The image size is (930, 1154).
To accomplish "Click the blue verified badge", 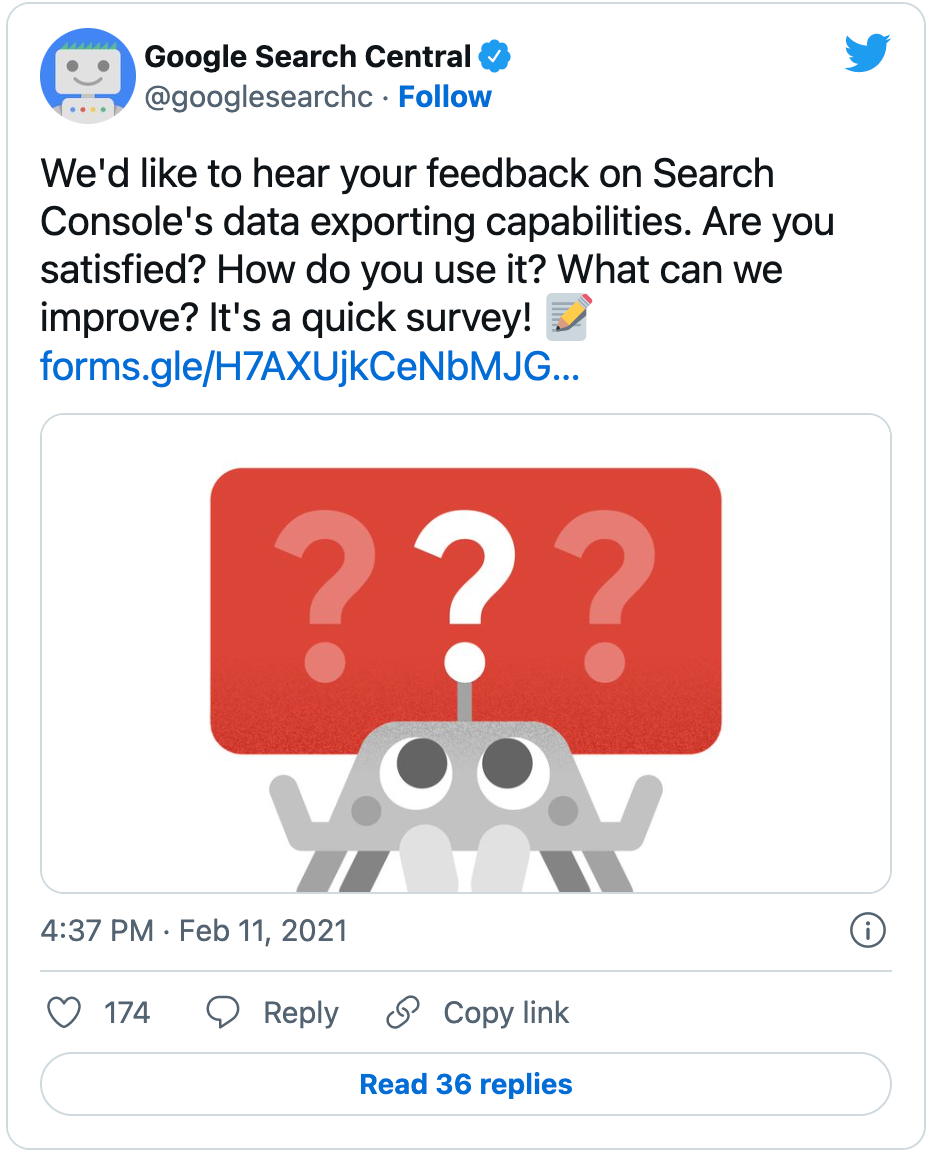I will pyautogui.click(x=495, y=57).
